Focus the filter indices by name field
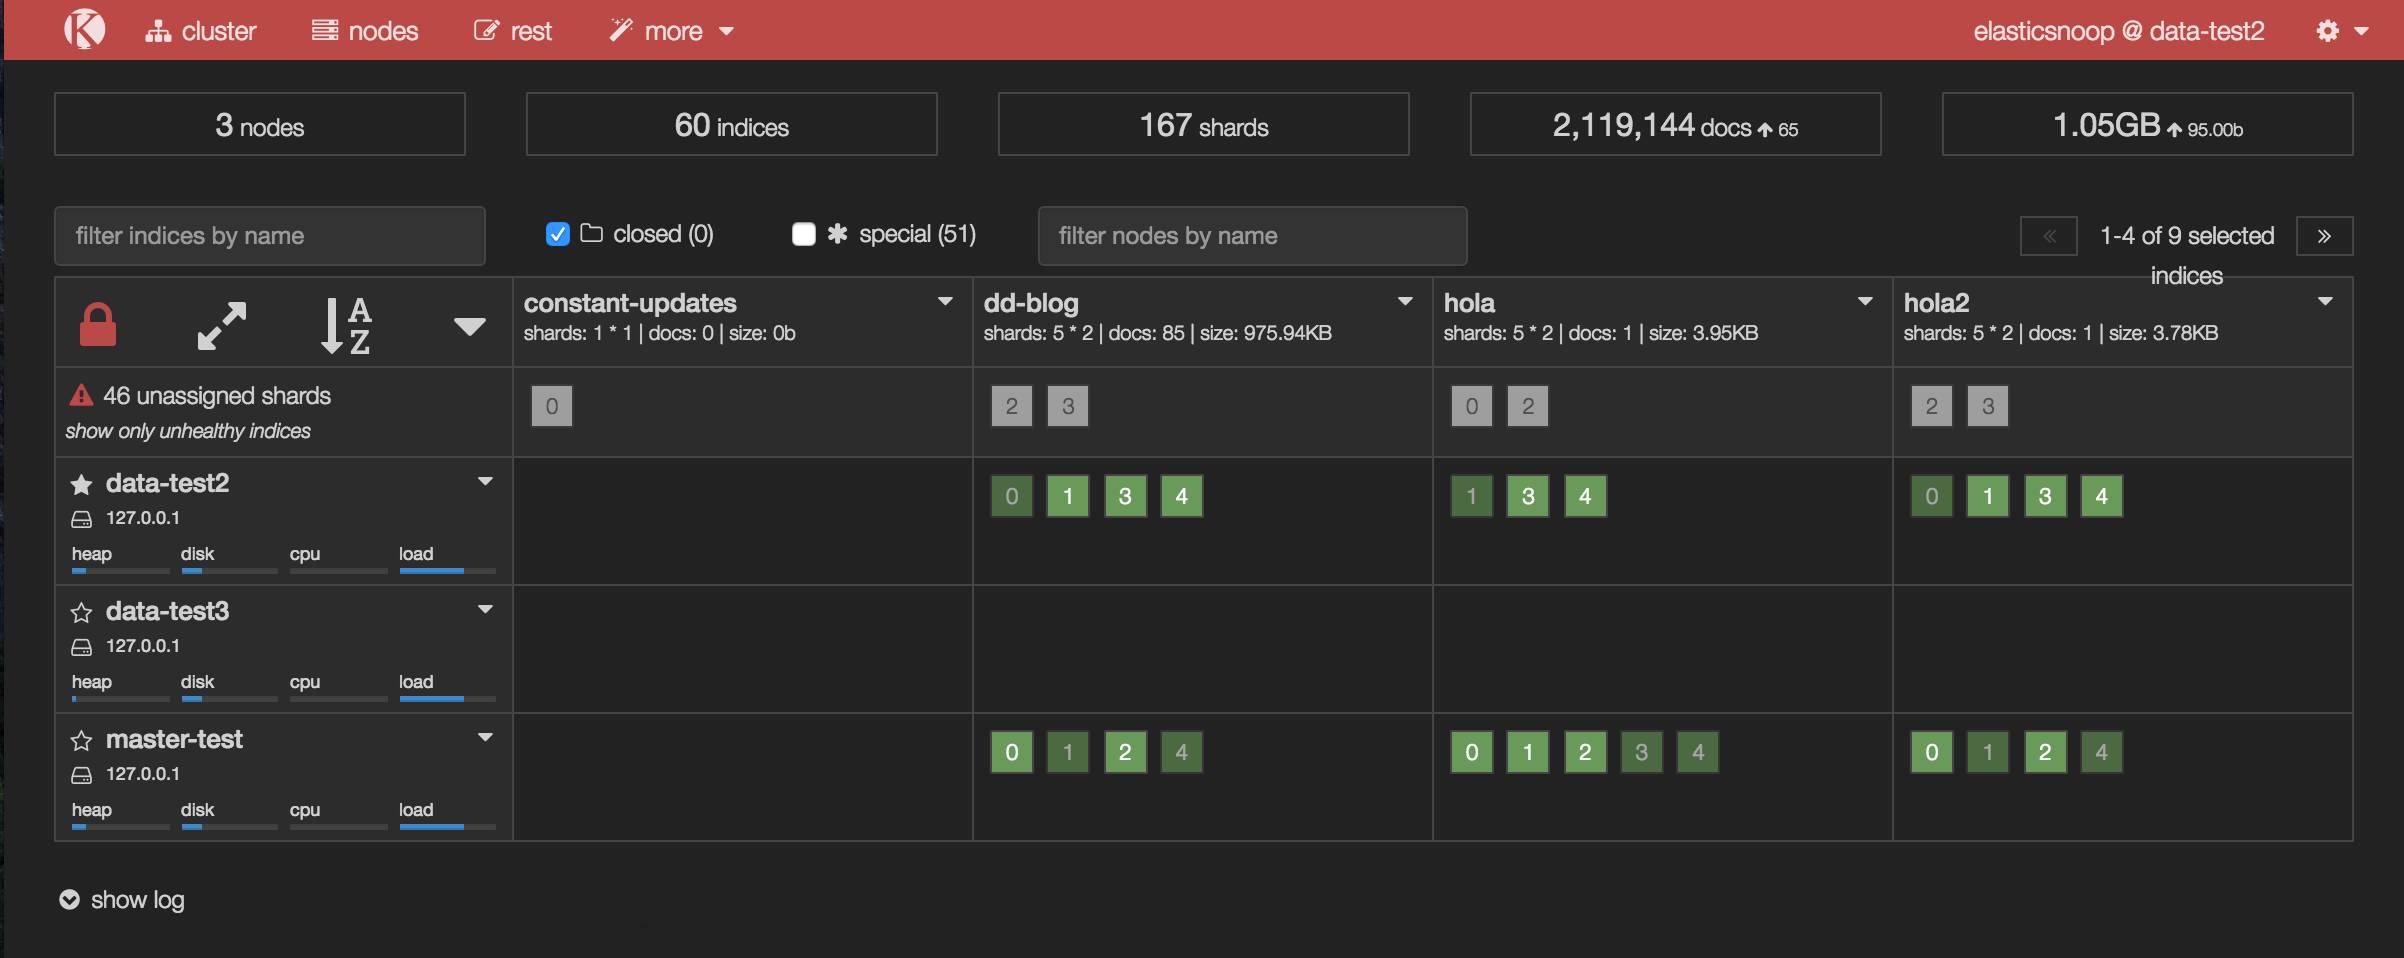The image size is (2404, 958). [270, 236]
